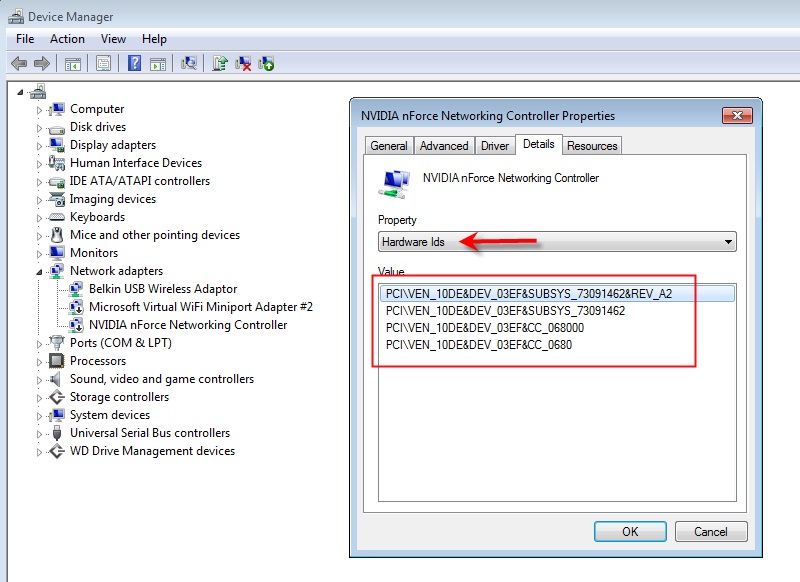Open the Properties toolbar icon

[104, 64]
